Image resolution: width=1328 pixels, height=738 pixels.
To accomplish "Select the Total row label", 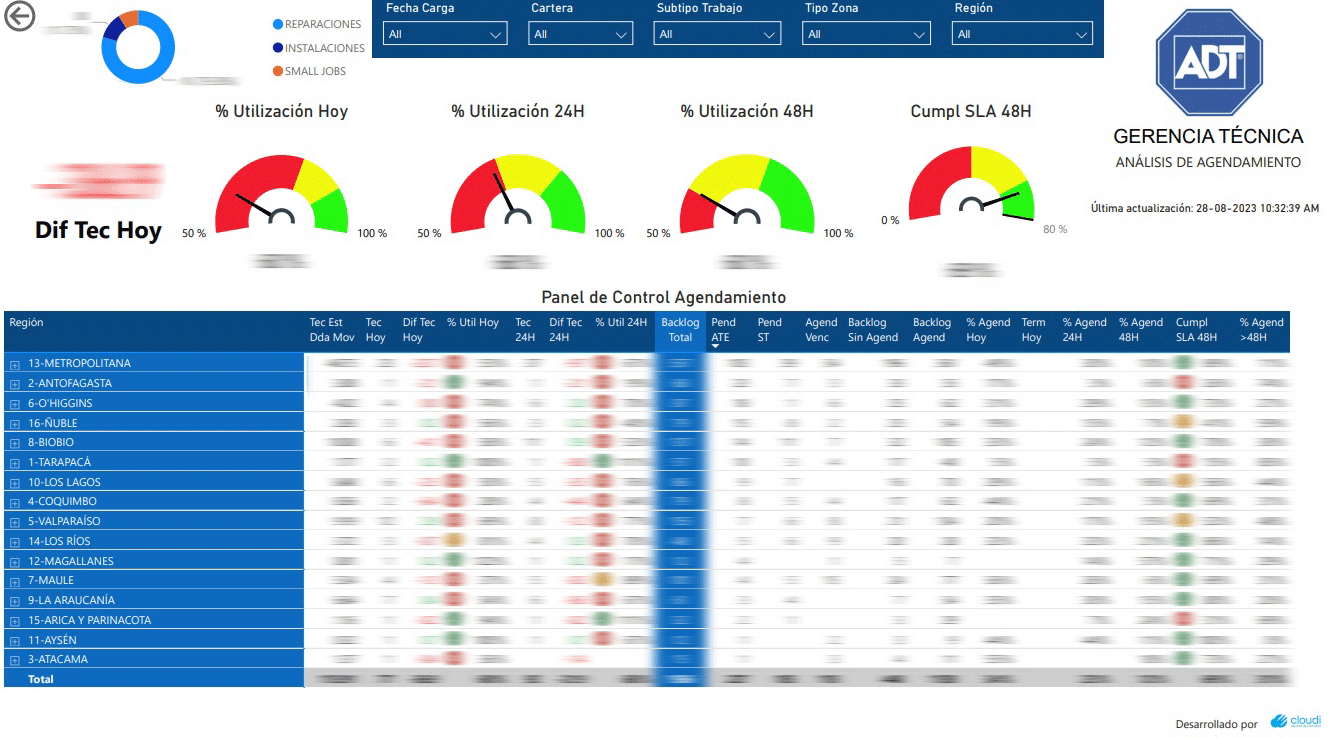I will pyautogui.click(x=40, y=679).
